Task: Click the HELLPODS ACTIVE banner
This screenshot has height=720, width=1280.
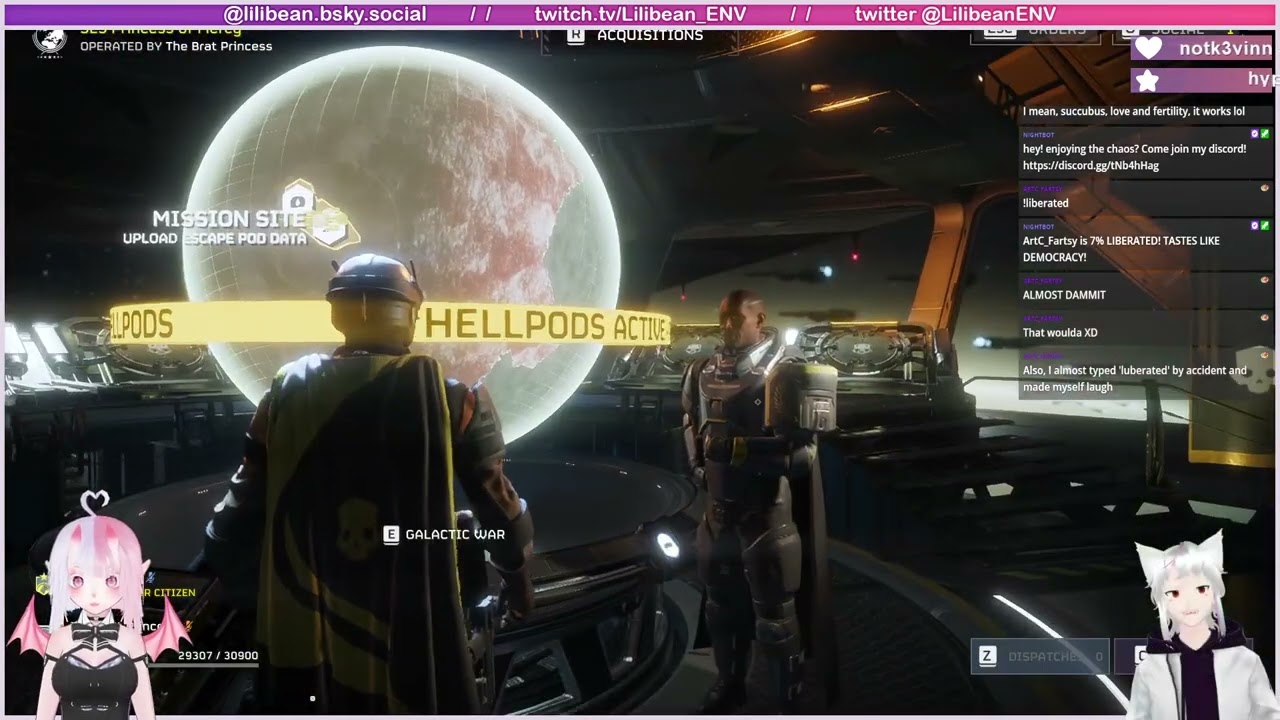Action: tap(545, 324)
